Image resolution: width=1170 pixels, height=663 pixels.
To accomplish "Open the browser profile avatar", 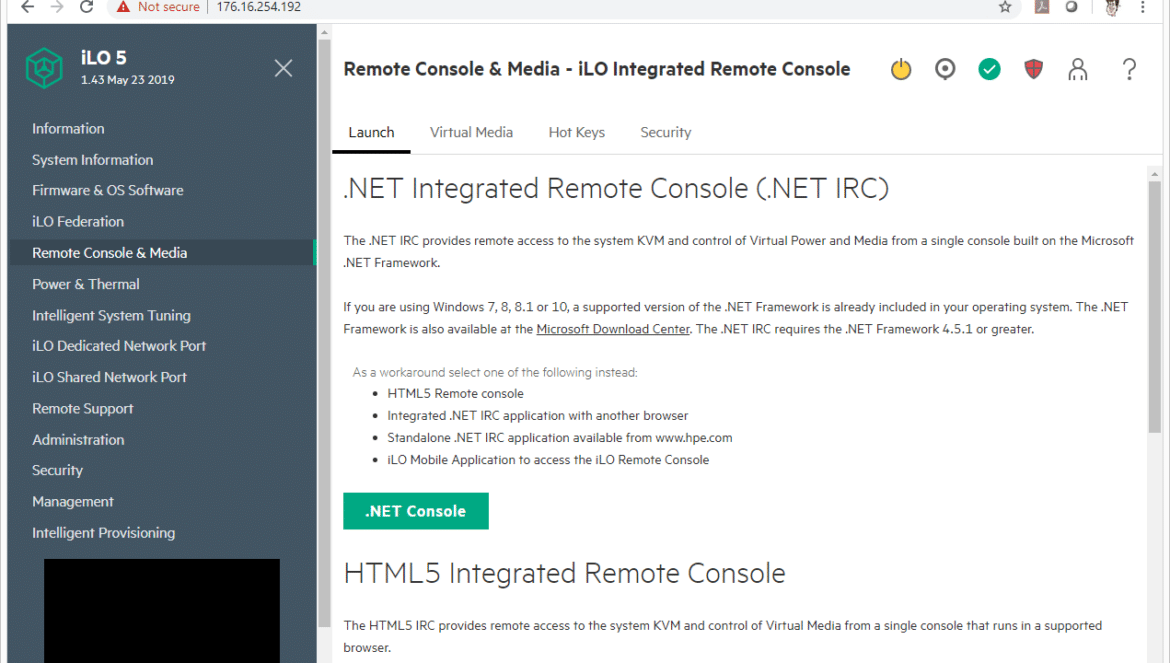I will coord(1112,7).
